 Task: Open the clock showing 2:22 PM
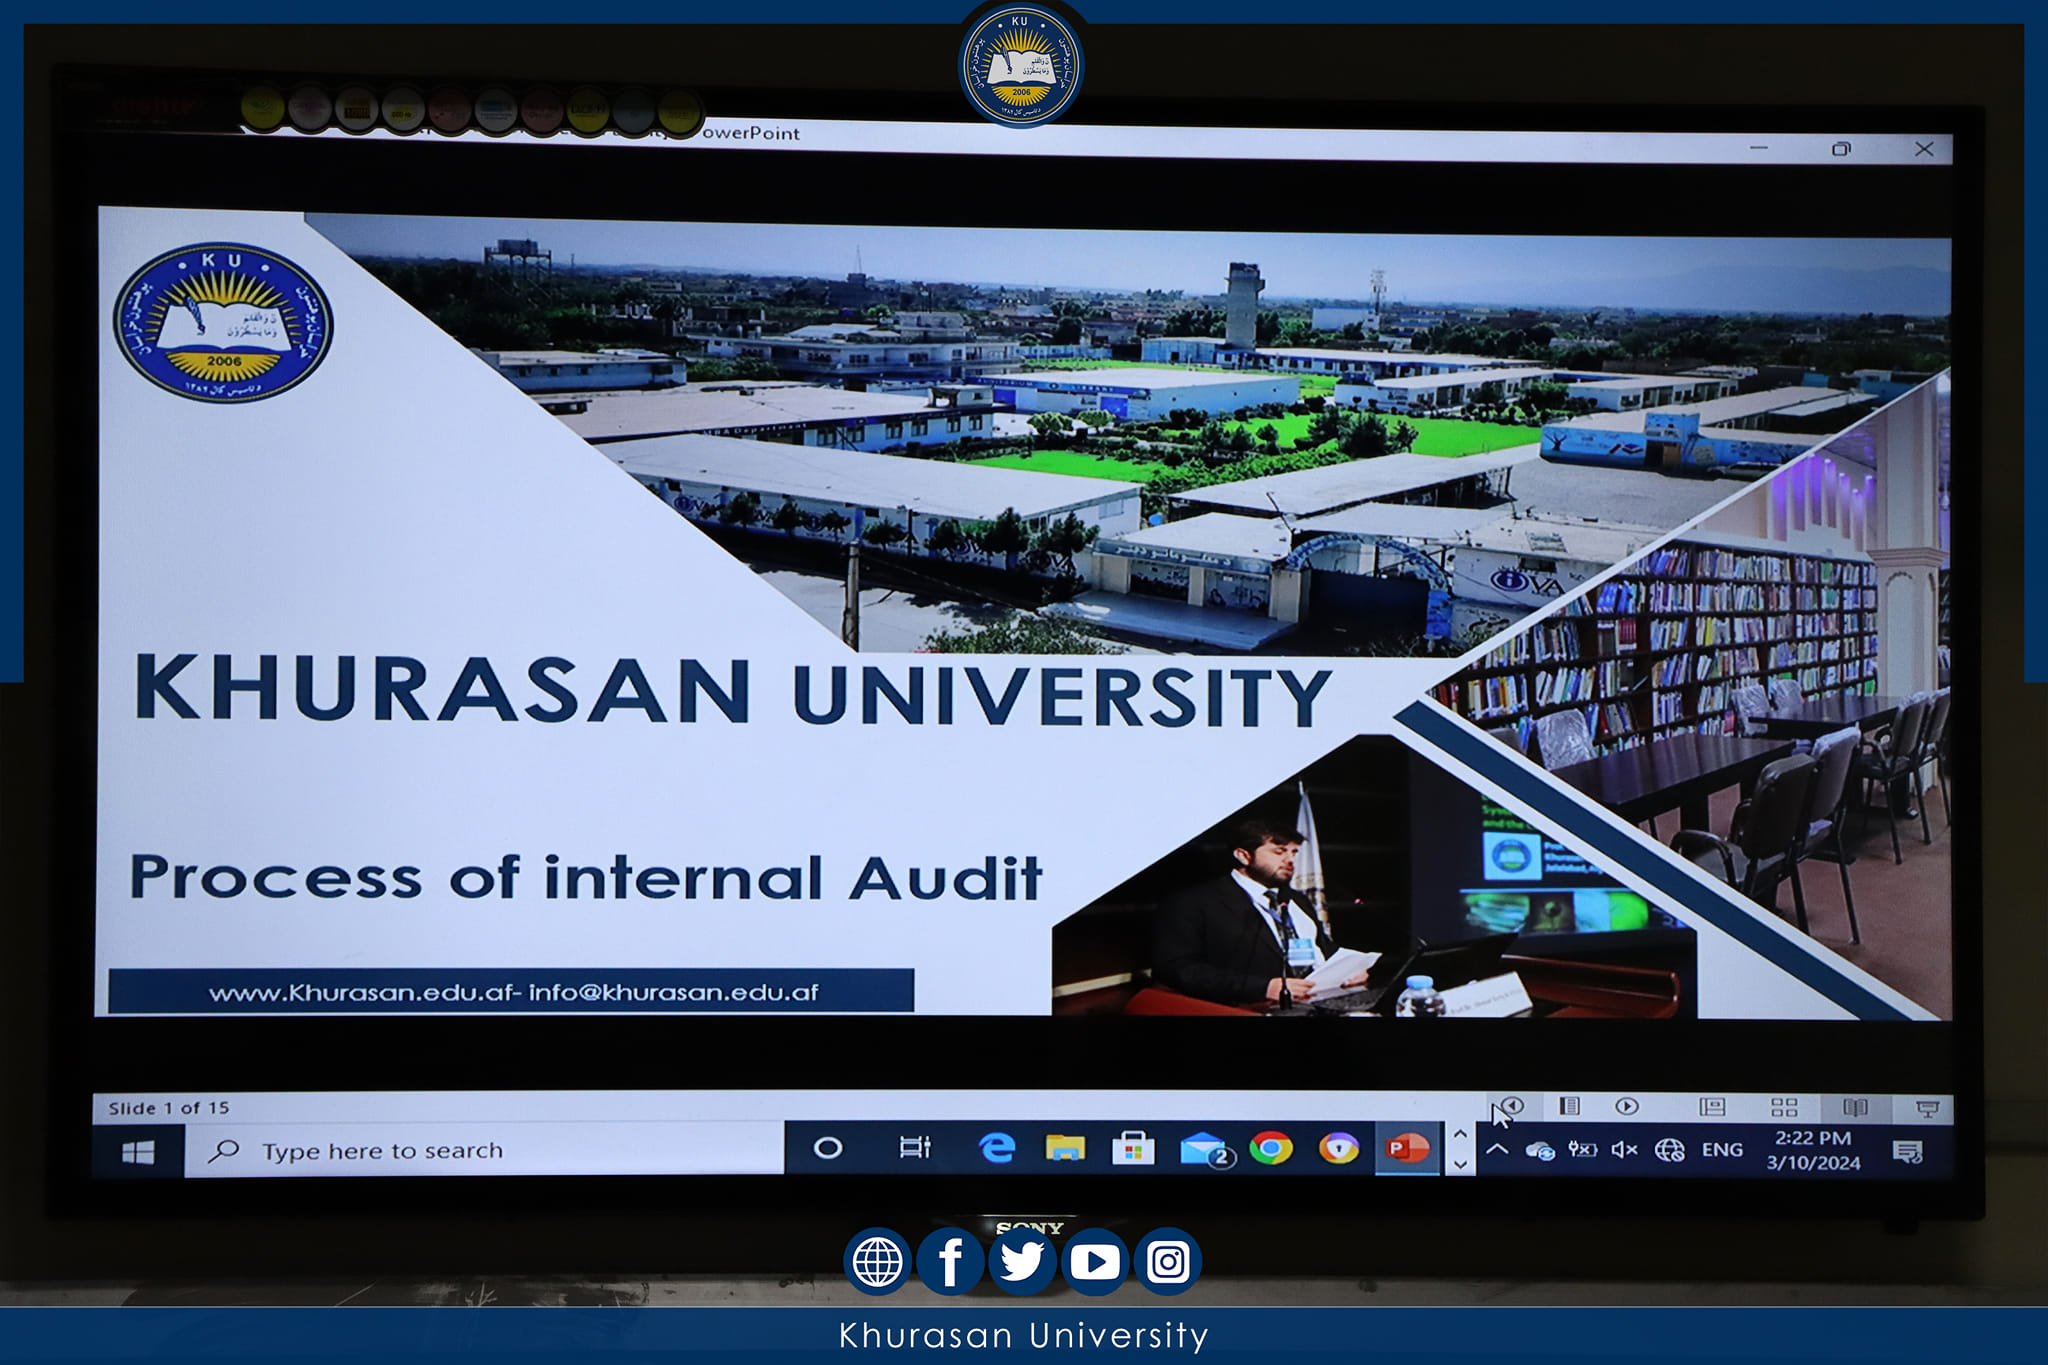[x=1813, y=1150]
